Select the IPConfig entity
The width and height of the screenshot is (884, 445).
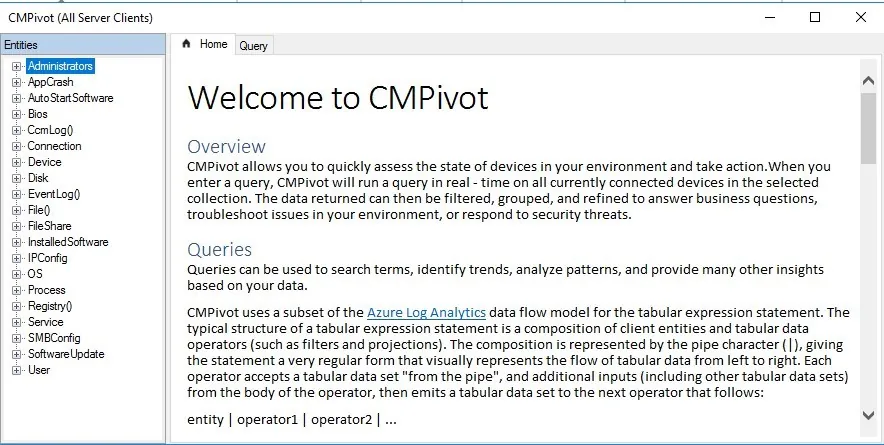[x=48, y=258]
